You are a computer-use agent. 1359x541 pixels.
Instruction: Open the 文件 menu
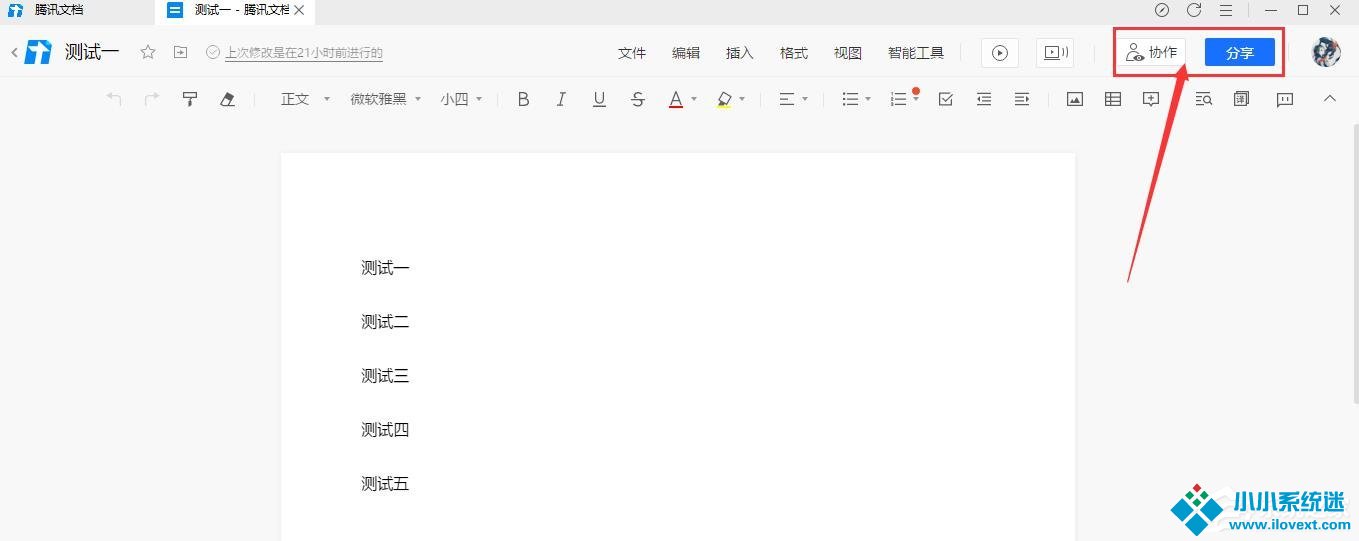[x=632, y=53]
